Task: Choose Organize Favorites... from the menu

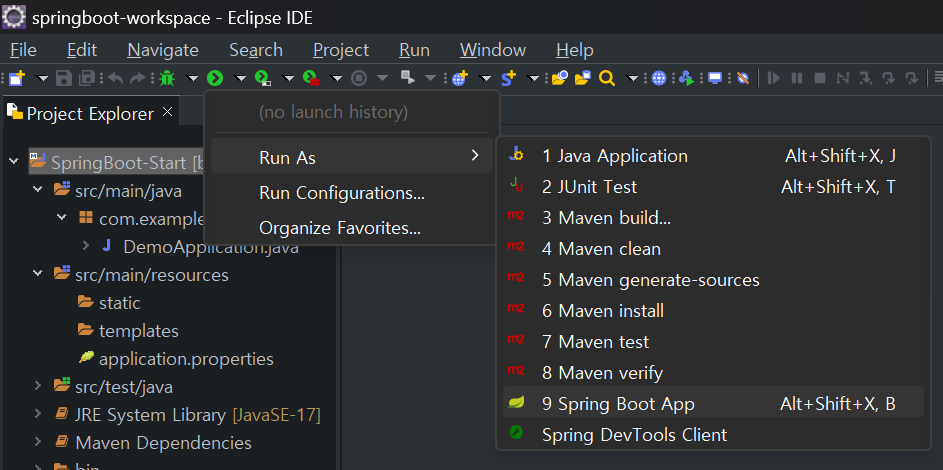Action: point(352,228)
